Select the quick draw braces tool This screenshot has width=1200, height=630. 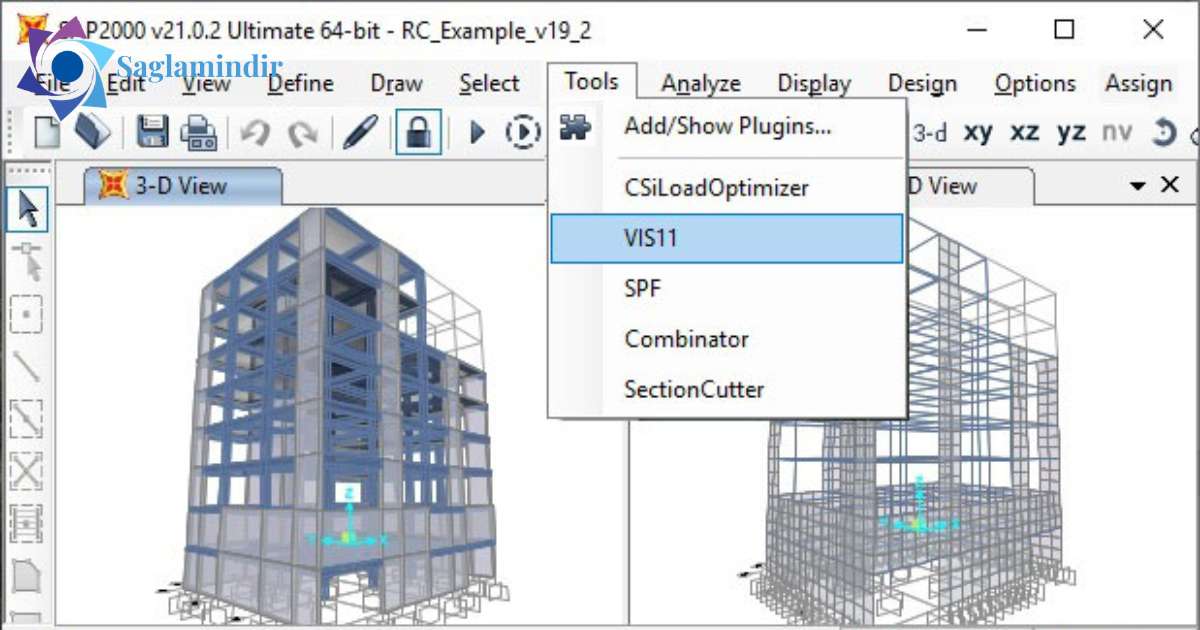click(27, 418)
